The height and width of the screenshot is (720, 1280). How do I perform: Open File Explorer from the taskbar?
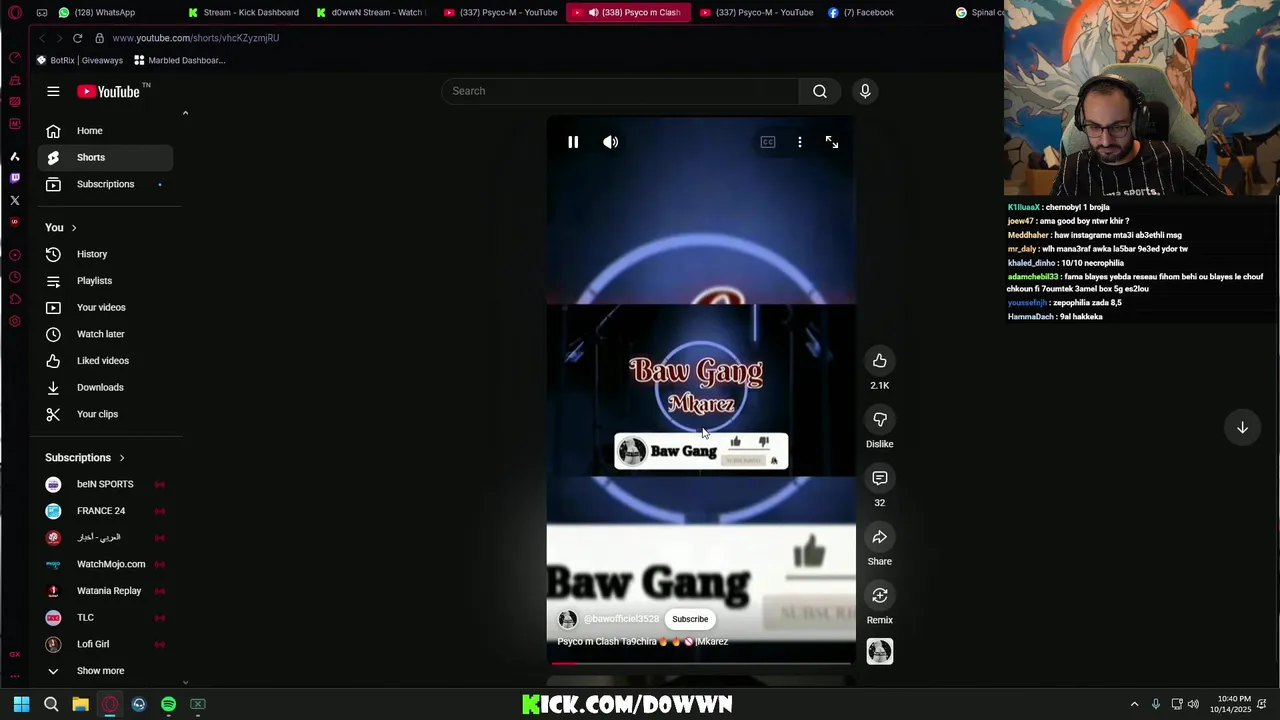pos(80,704)
